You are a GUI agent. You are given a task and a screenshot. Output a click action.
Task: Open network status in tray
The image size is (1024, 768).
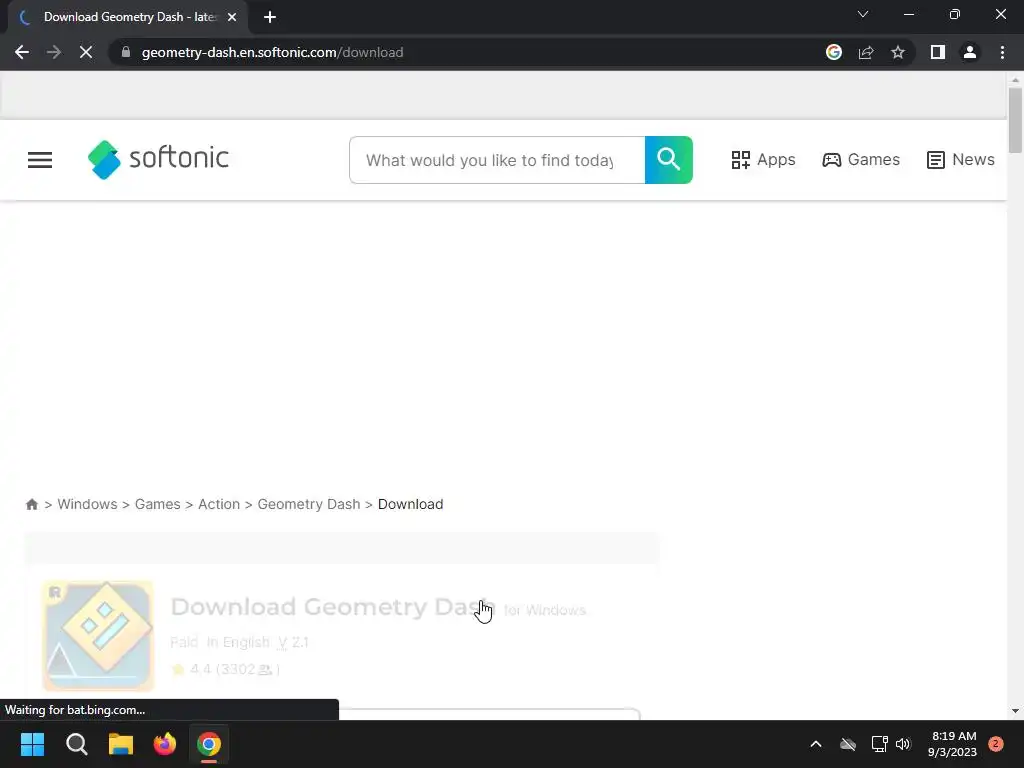pos(879,744)
